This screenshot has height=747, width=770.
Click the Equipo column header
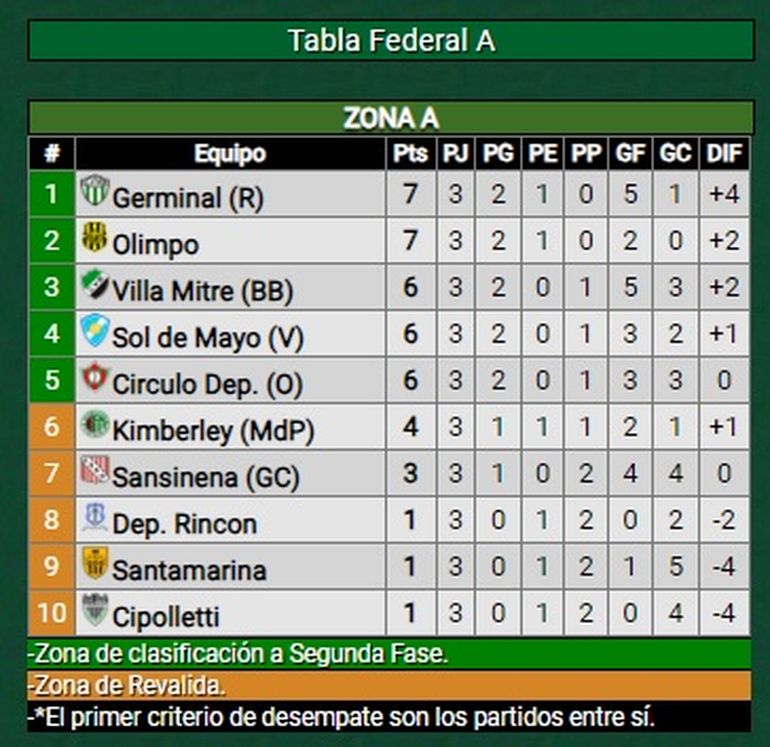point(230,154)
